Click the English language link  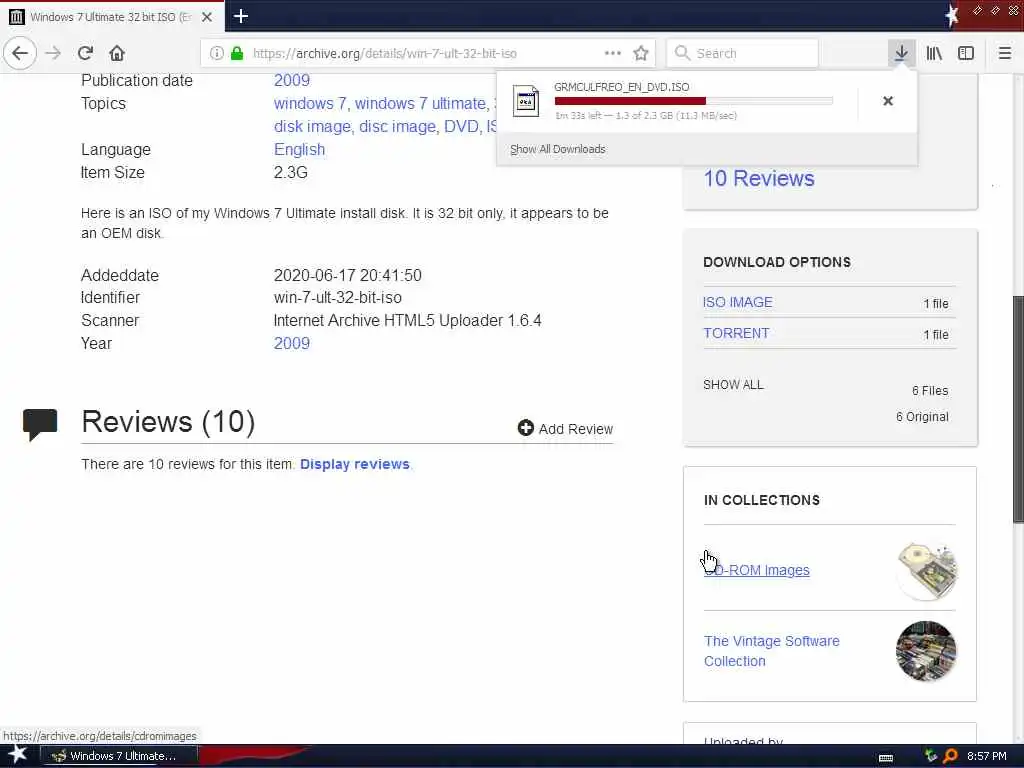(x=299, y=150)
